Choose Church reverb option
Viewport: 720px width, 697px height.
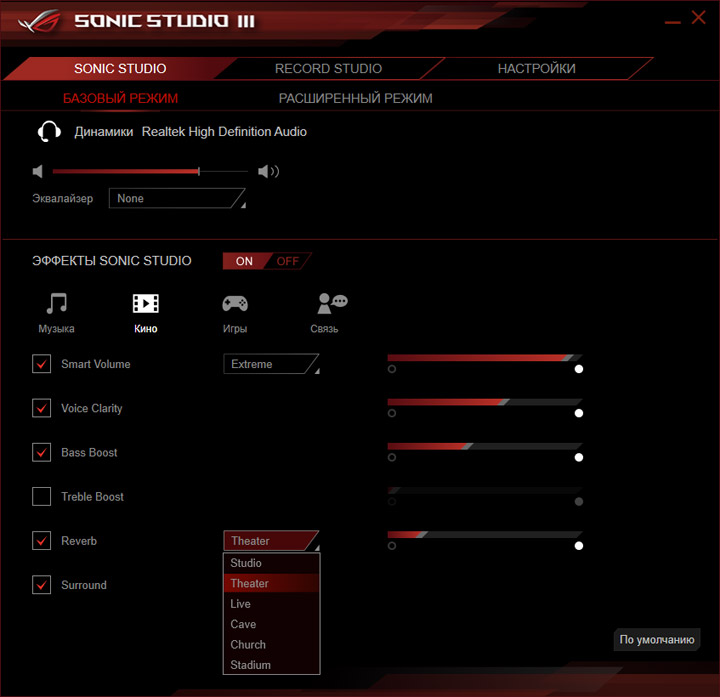[x=271, y=645]
